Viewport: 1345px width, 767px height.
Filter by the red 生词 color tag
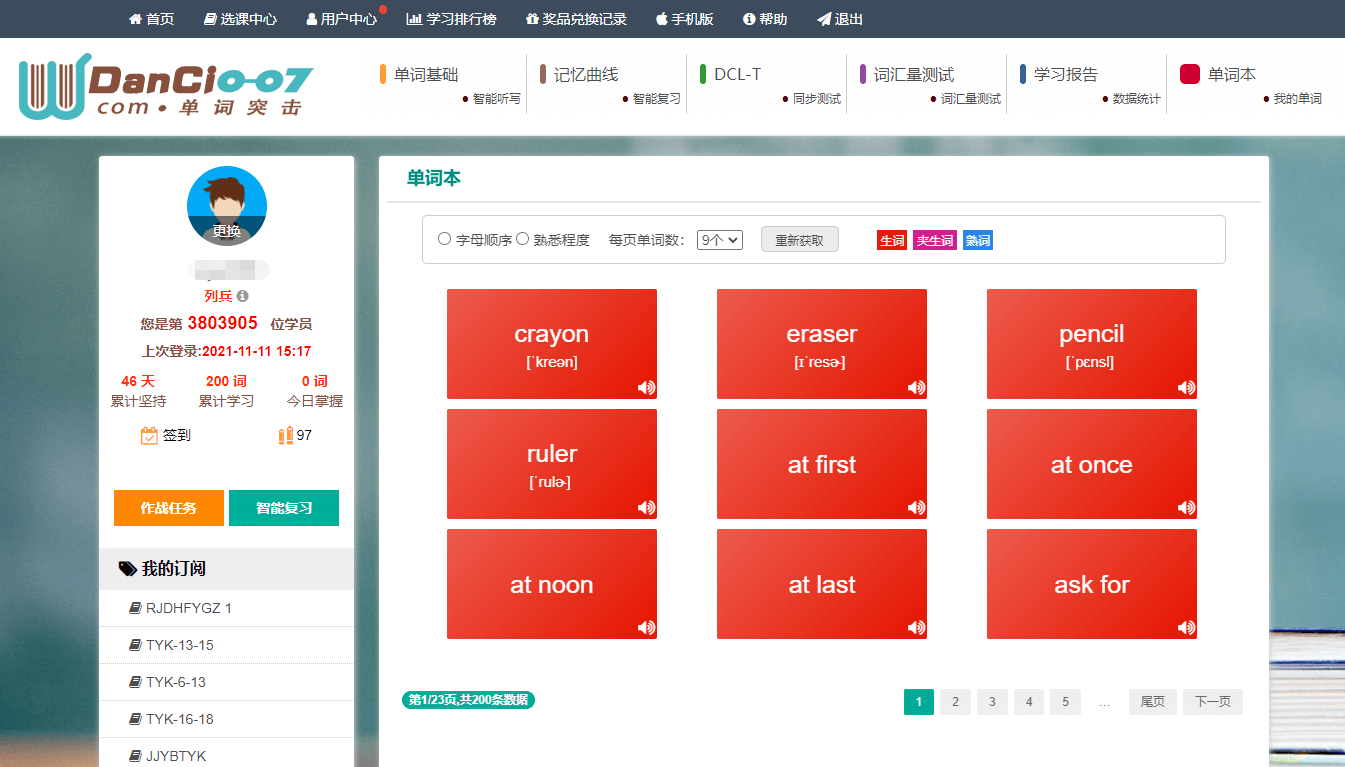[x=892, y=240]
